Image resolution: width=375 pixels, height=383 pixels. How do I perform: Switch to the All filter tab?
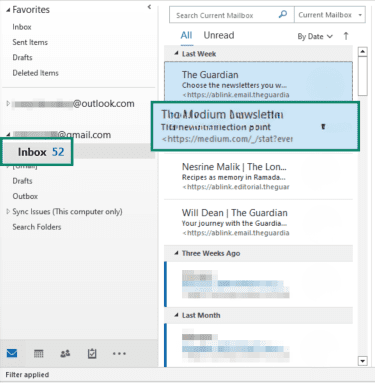coord(186,36)
